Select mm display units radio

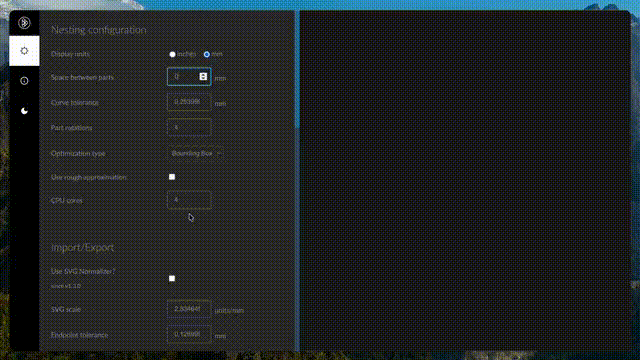click(207, 54)
